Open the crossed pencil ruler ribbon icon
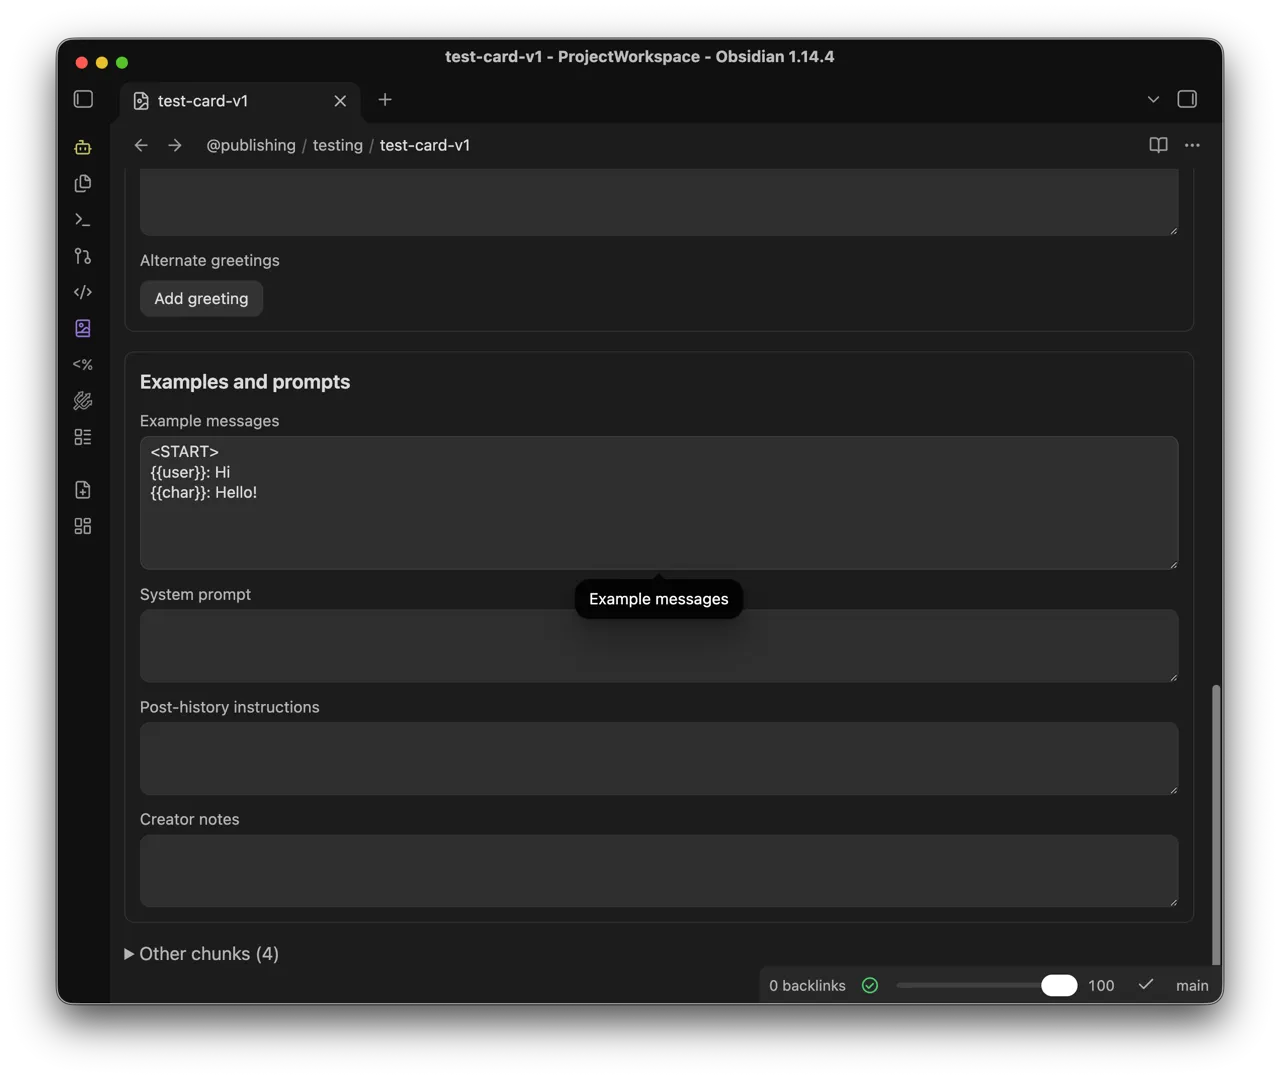 click(x=83, y=401)
